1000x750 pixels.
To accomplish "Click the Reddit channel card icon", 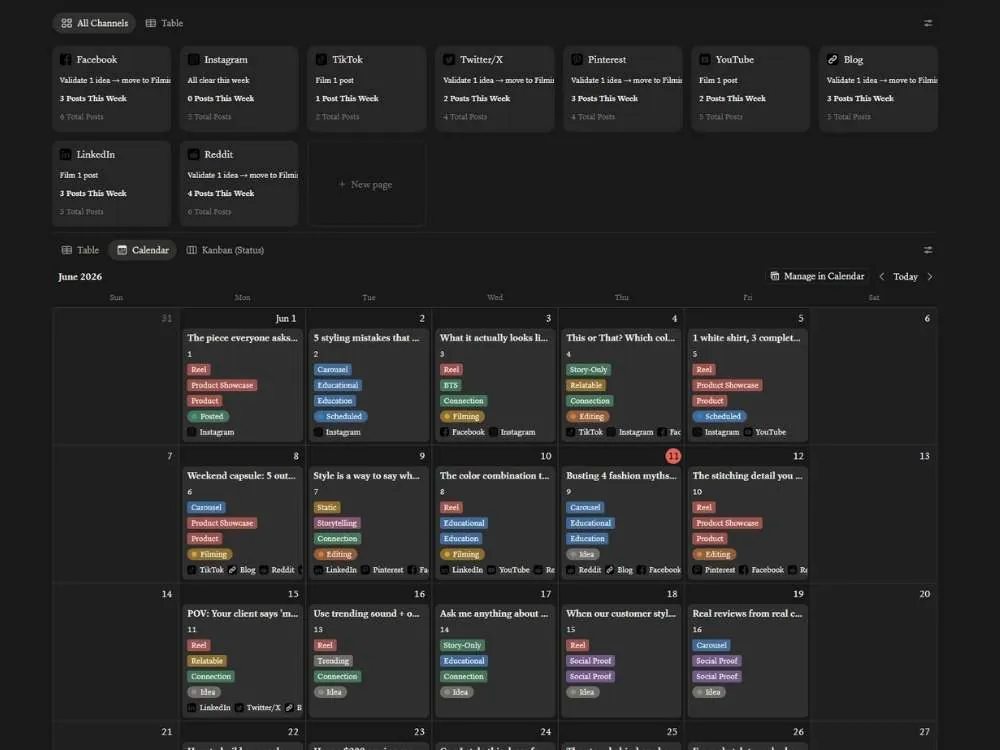I will click(x=193, y=154).
